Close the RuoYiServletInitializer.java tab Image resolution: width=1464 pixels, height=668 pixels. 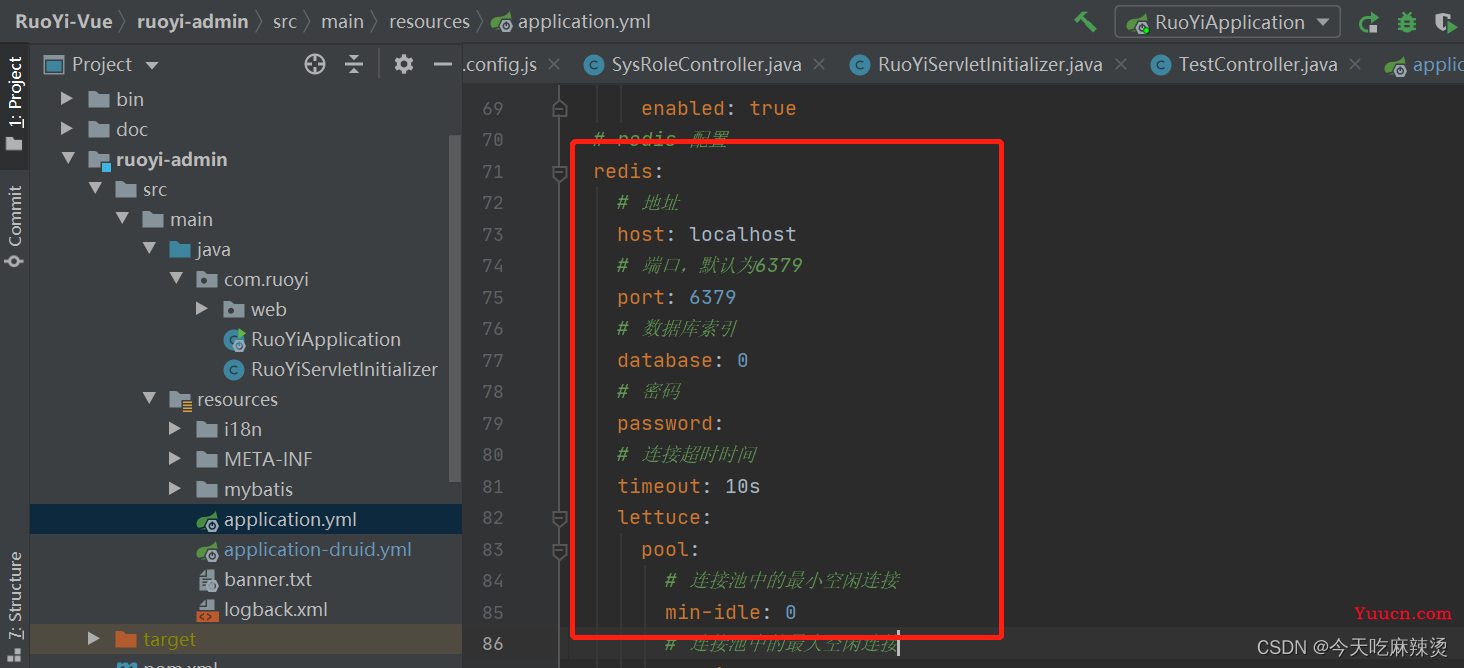click(x=1121, y=64)
